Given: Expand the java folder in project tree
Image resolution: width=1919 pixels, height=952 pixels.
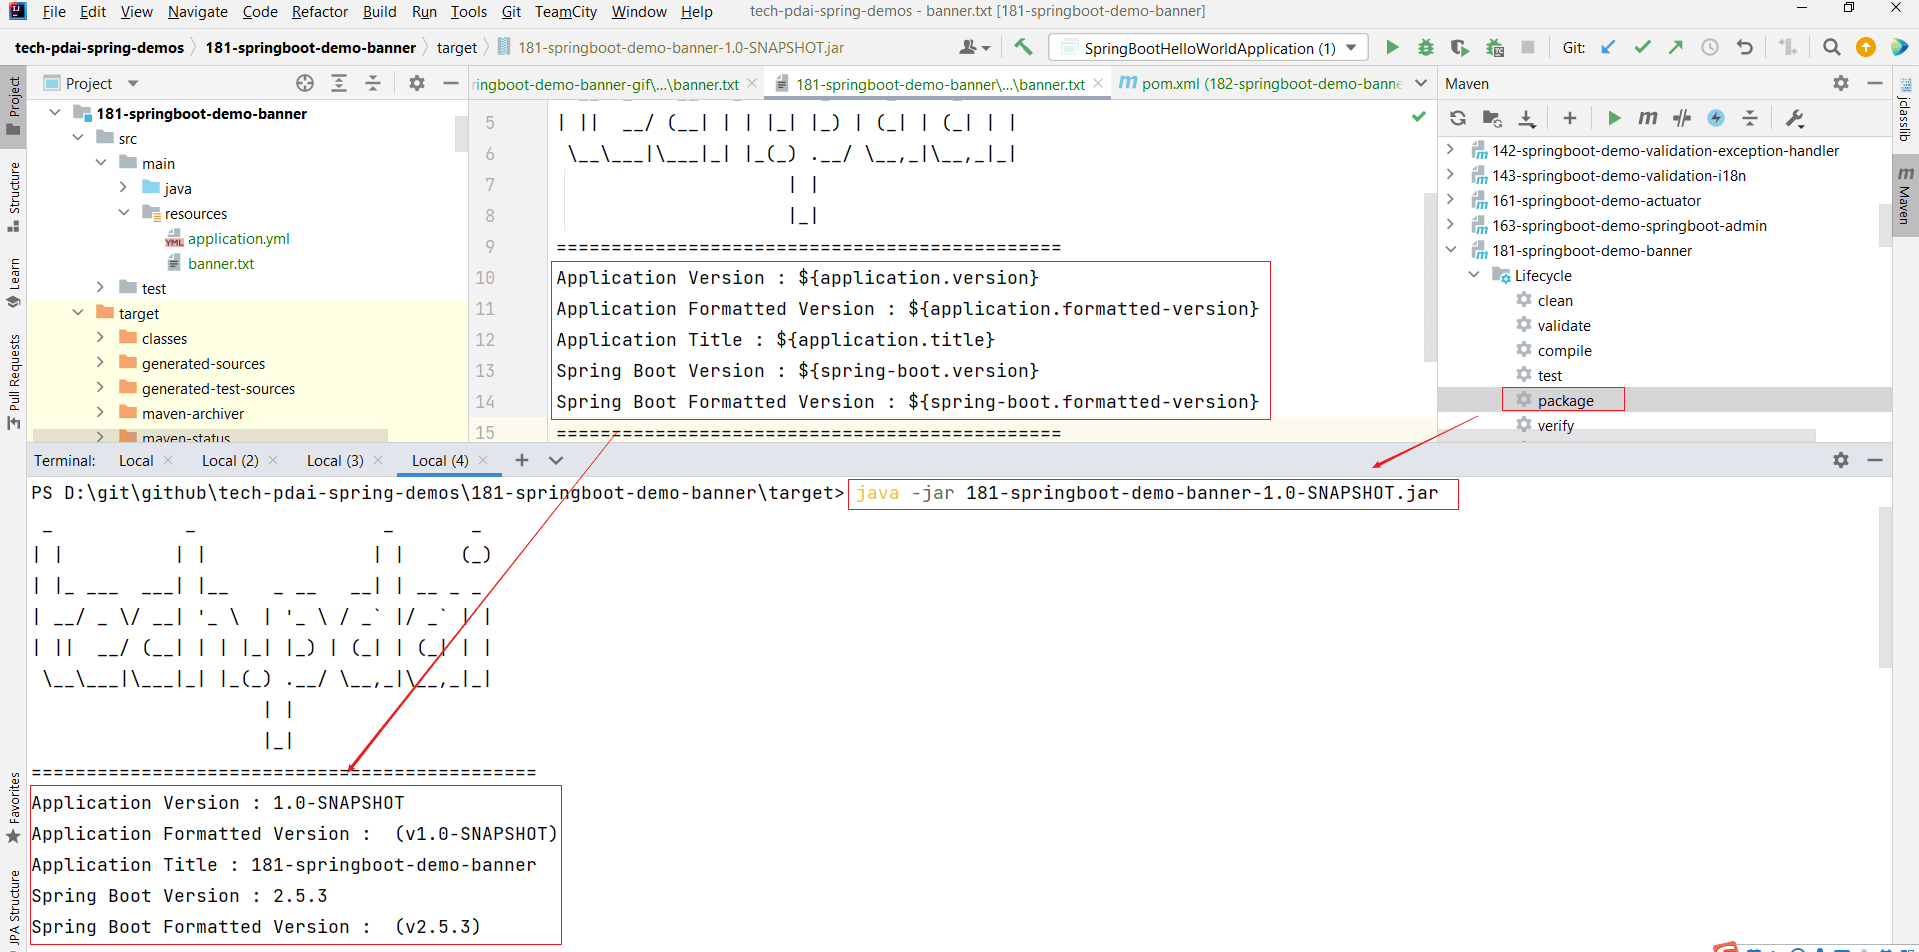Looking at the screenshot, I should tap(123, 188).
